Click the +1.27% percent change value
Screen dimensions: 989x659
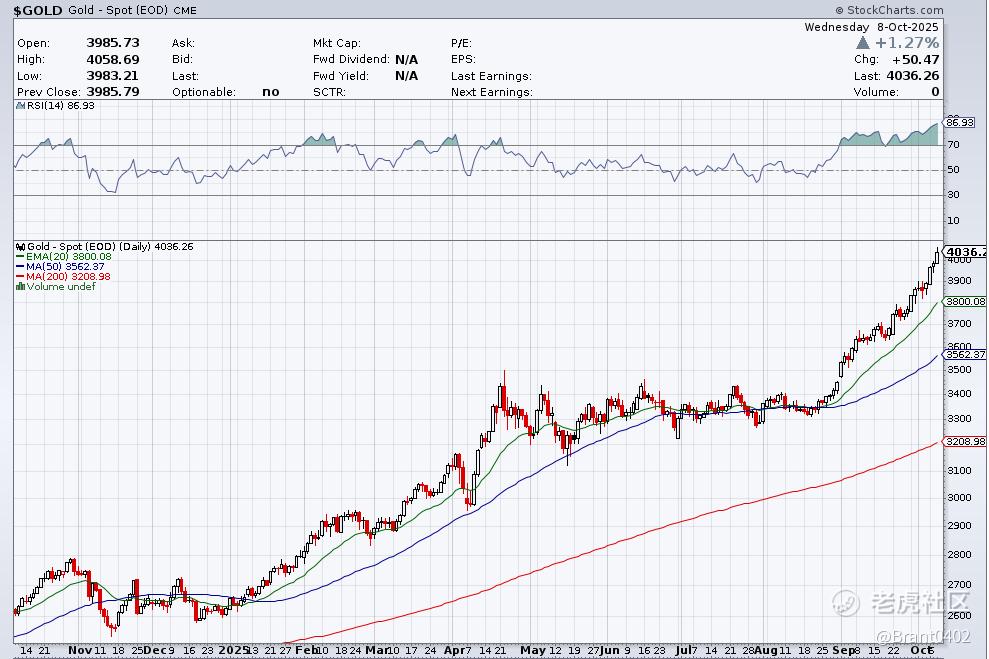pos(907,43)
